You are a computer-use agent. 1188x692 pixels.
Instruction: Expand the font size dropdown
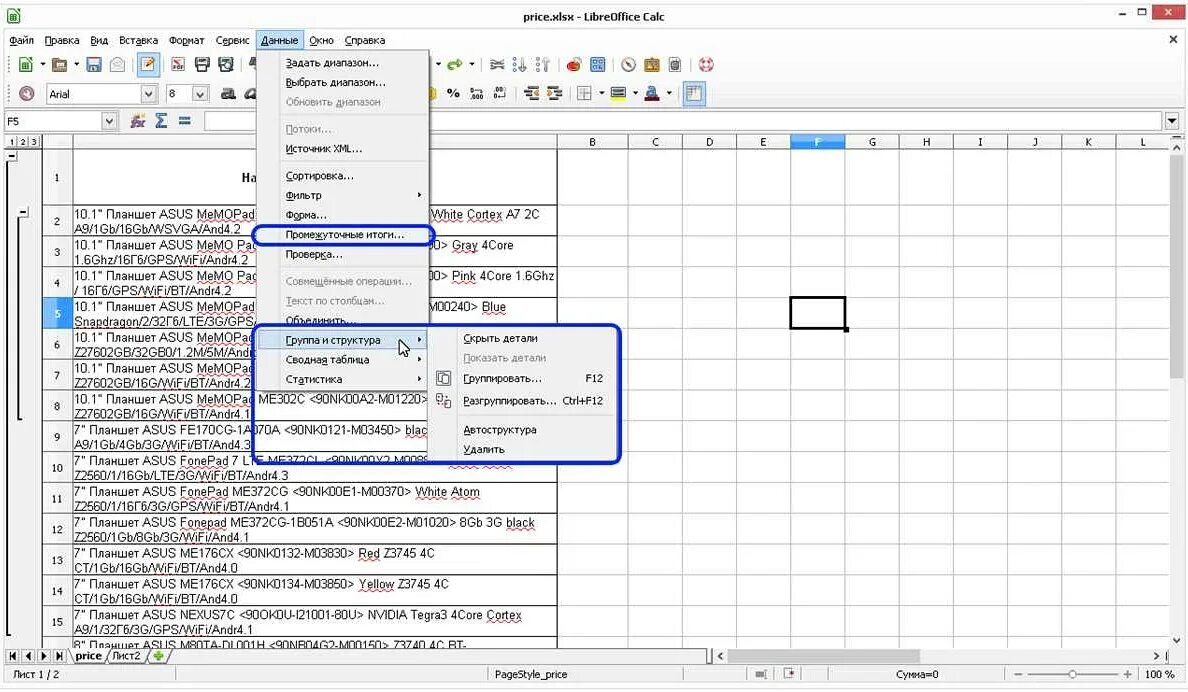[200, 94]
